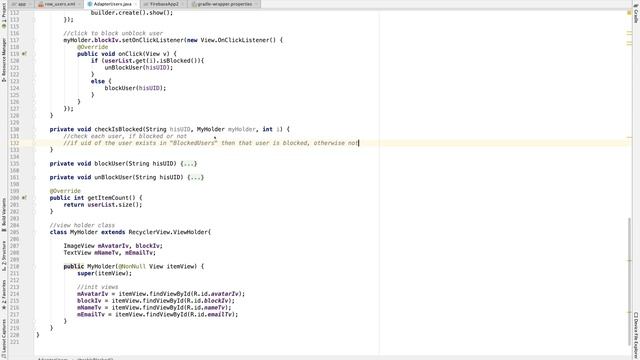The width and height of the screenshot is (640, 360).
Task: Close the row_users.xml tab
Action: 80,4
